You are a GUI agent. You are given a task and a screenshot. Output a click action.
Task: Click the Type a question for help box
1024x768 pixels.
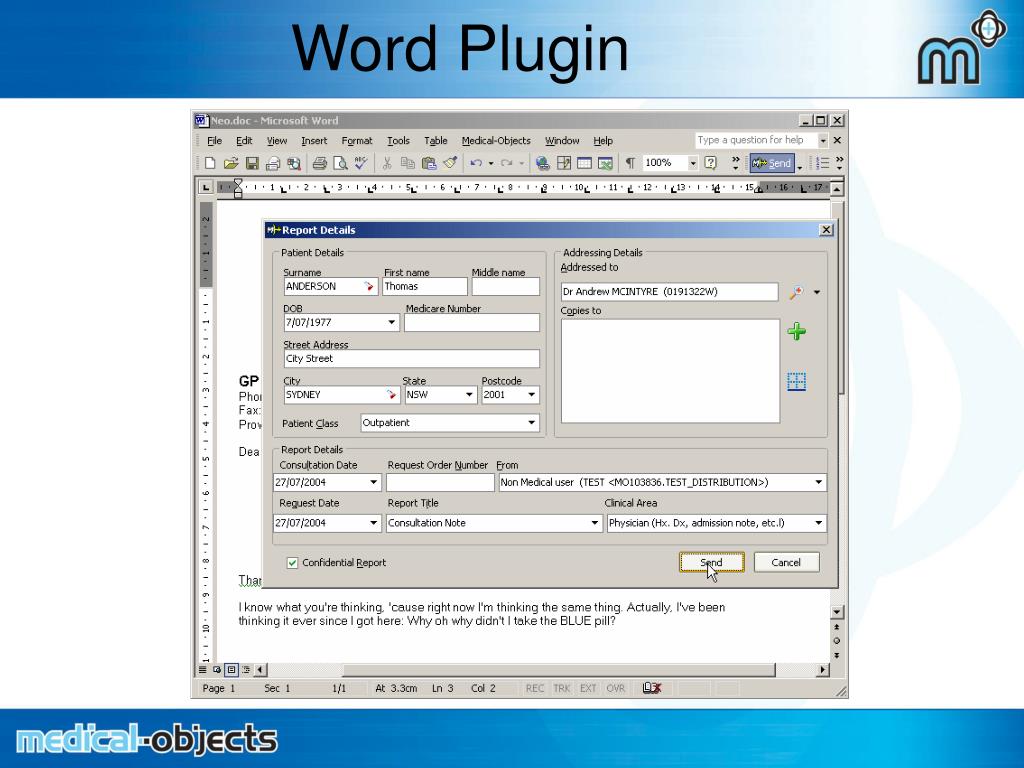click(756, 140)
